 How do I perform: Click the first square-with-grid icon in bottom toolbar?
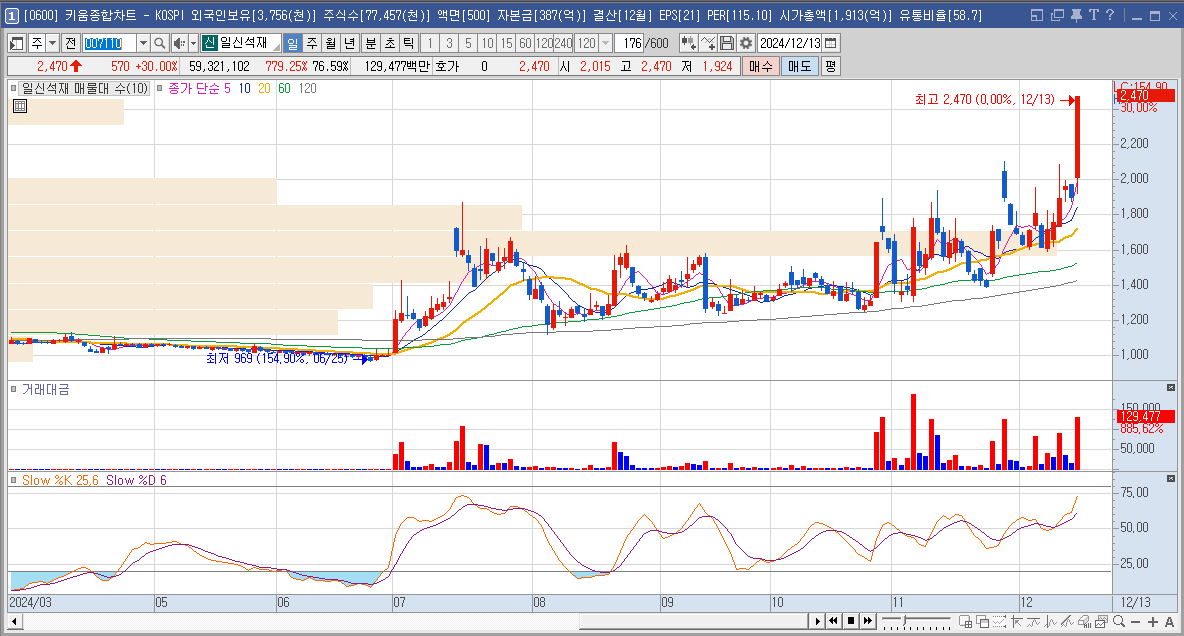[965, 622]
